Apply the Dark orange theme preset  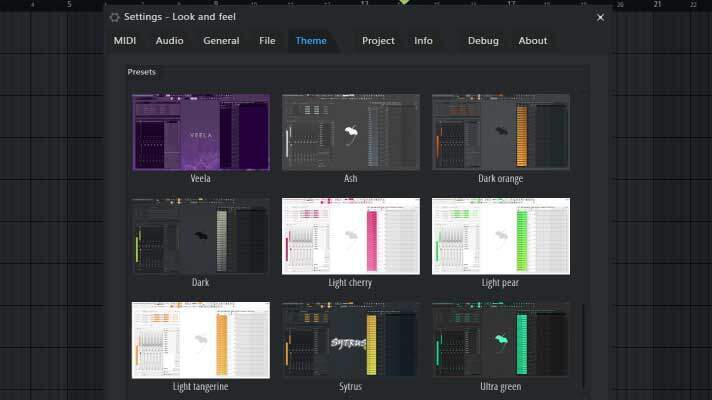(x=500, y=132)
